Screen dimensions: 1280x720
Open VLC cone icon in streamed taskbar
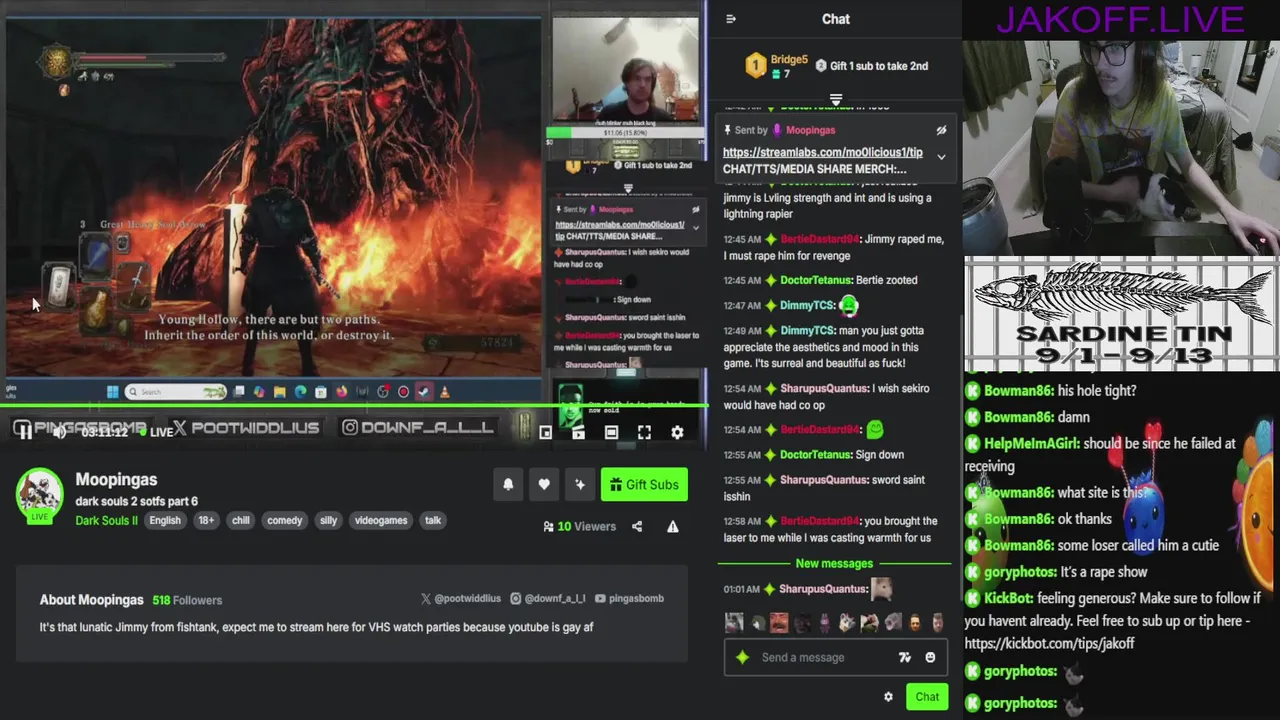click(x=444, y=392)
